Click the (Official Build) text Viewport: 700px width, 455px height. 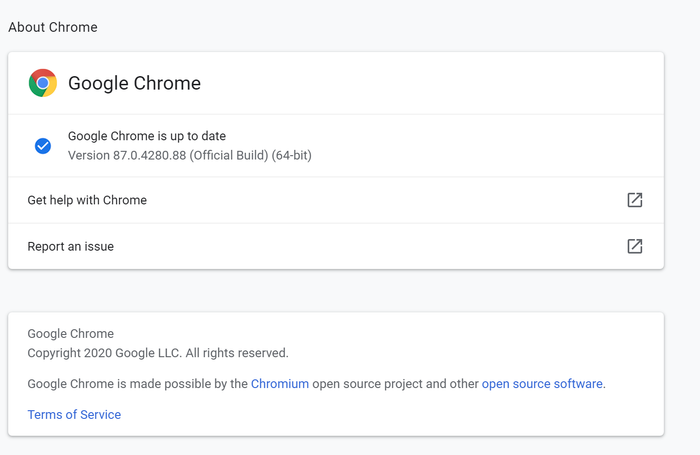point(229,155)
